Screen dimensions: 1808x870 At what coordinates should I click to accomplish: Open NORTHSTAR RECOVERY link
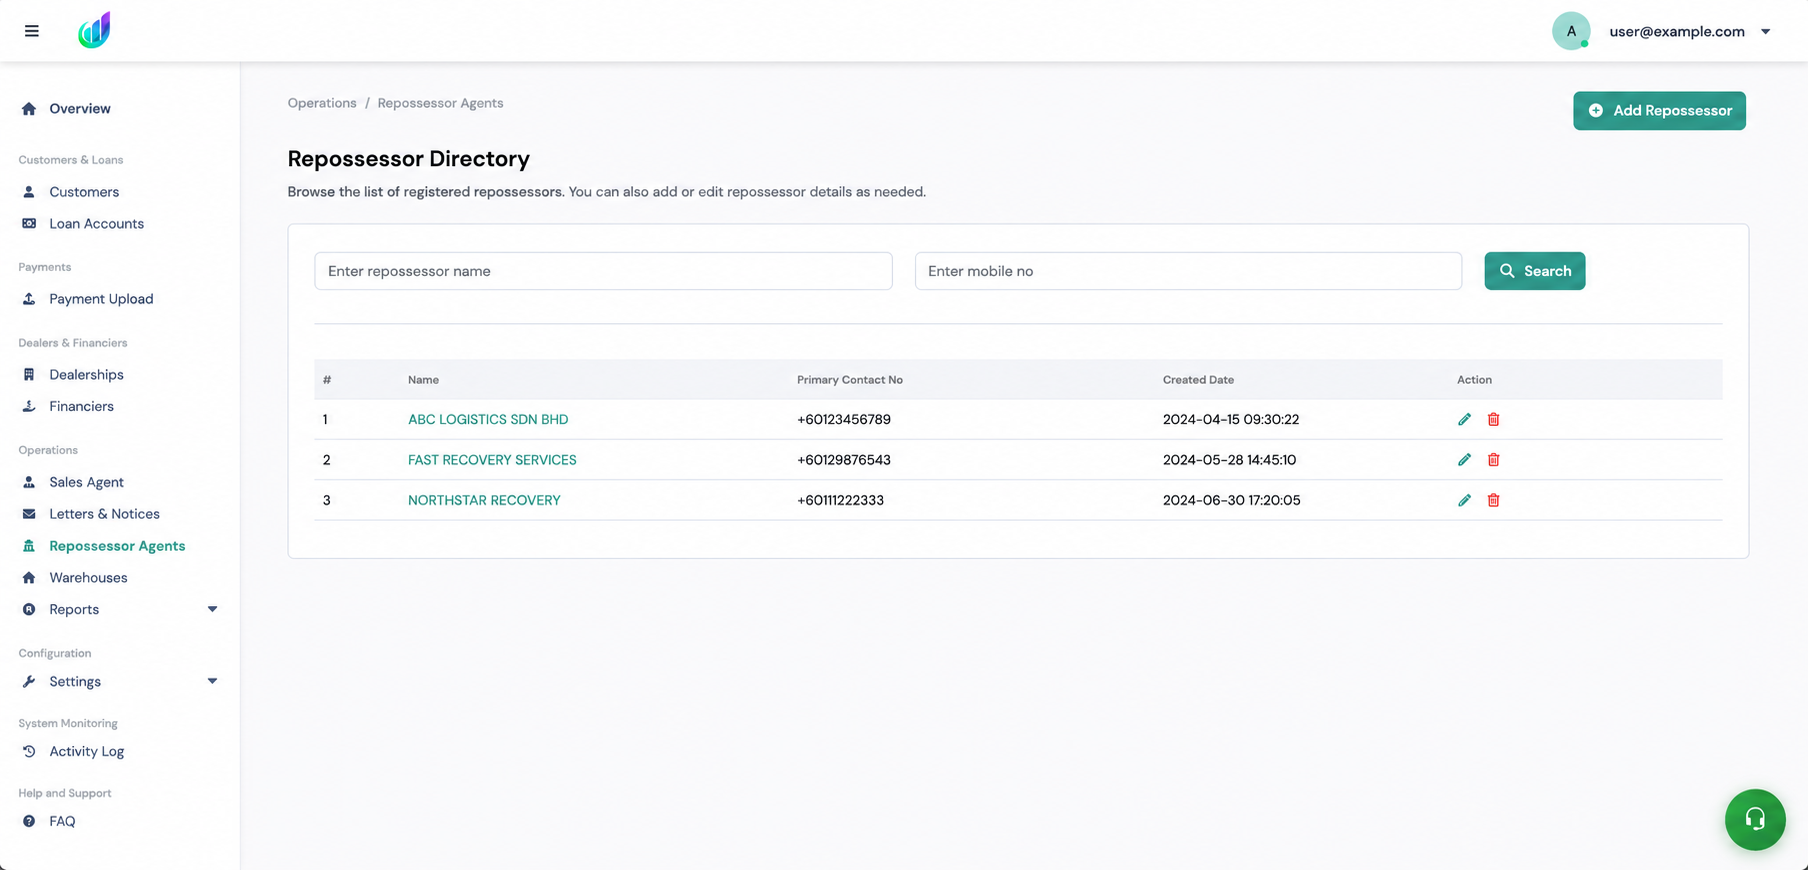[x=484, y=500]
